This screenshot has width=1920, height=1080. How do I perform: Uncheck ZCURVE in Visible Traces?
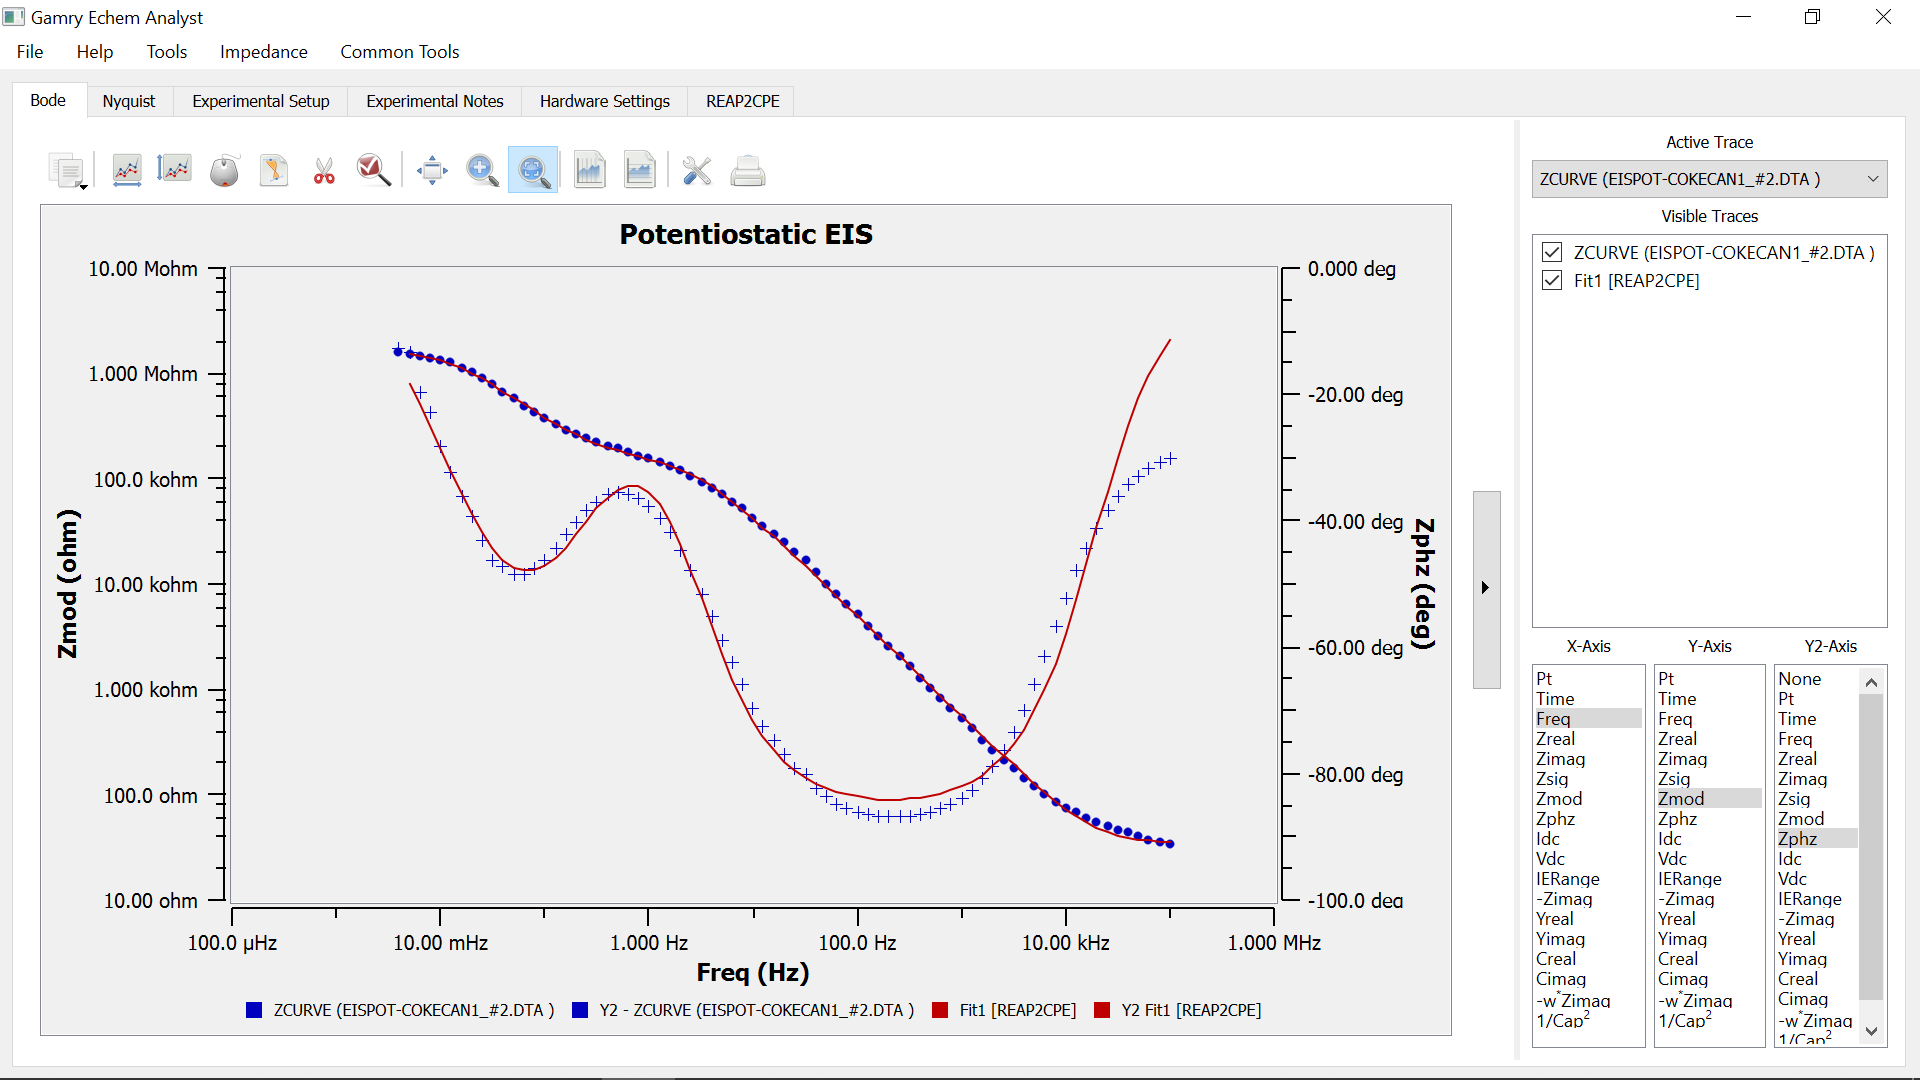[x=1552, y=252]
